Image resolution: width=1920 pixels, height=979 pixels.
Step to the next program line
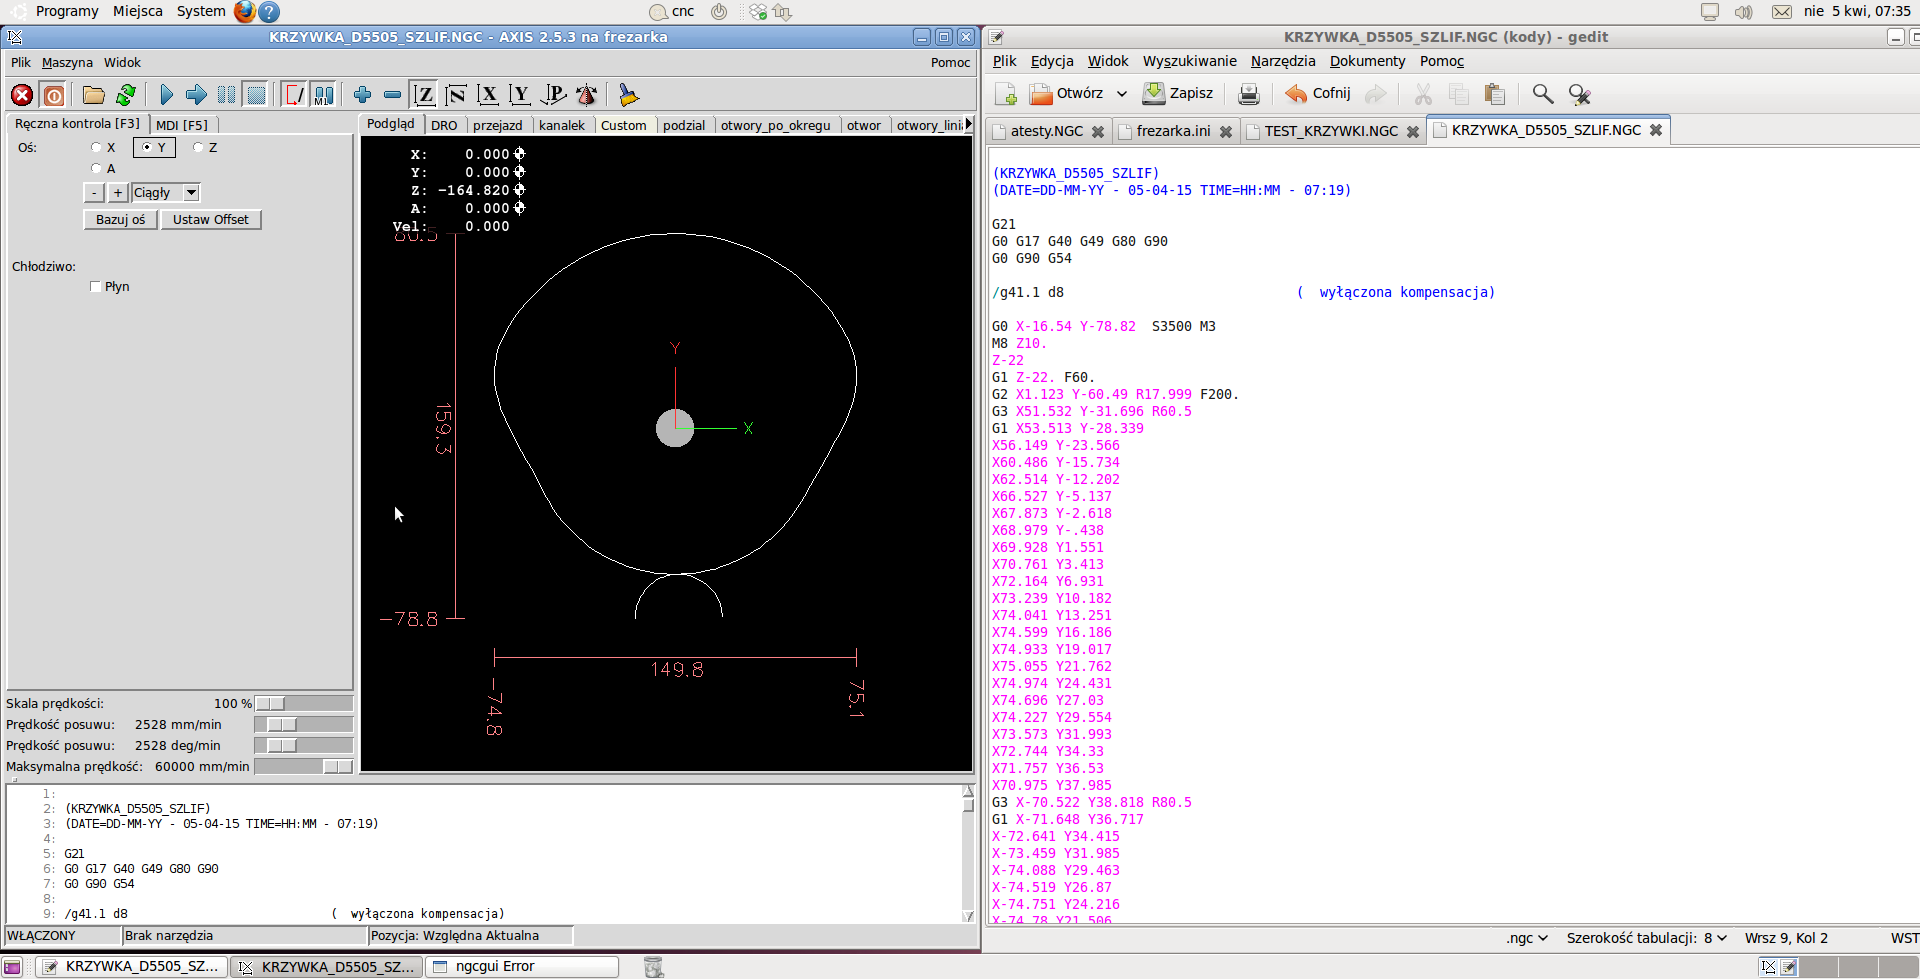(x=196, y=95)
